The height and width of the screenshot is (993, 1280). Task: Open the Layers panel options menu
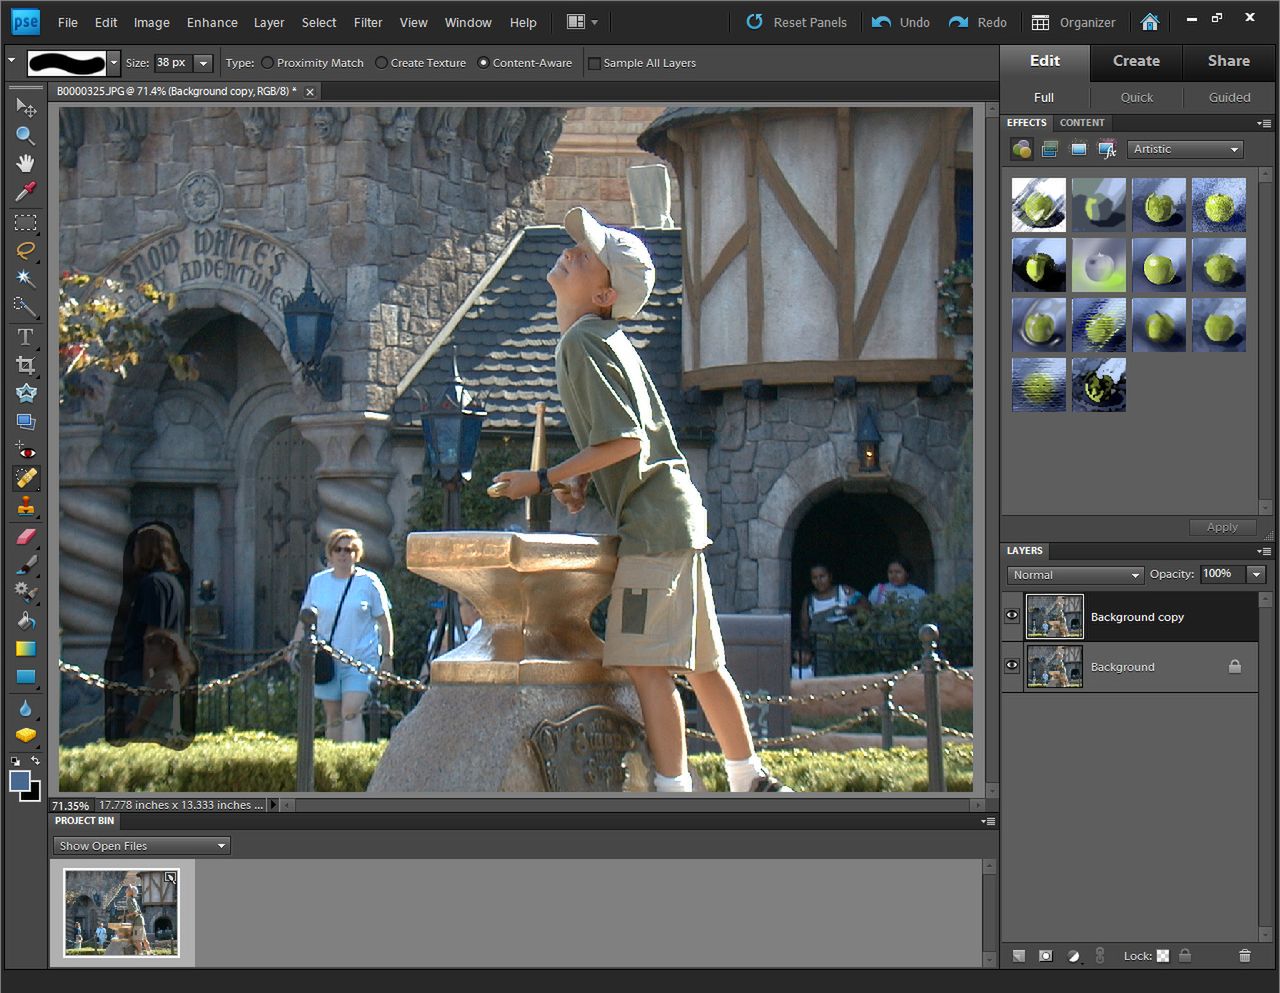(1265, 551)
